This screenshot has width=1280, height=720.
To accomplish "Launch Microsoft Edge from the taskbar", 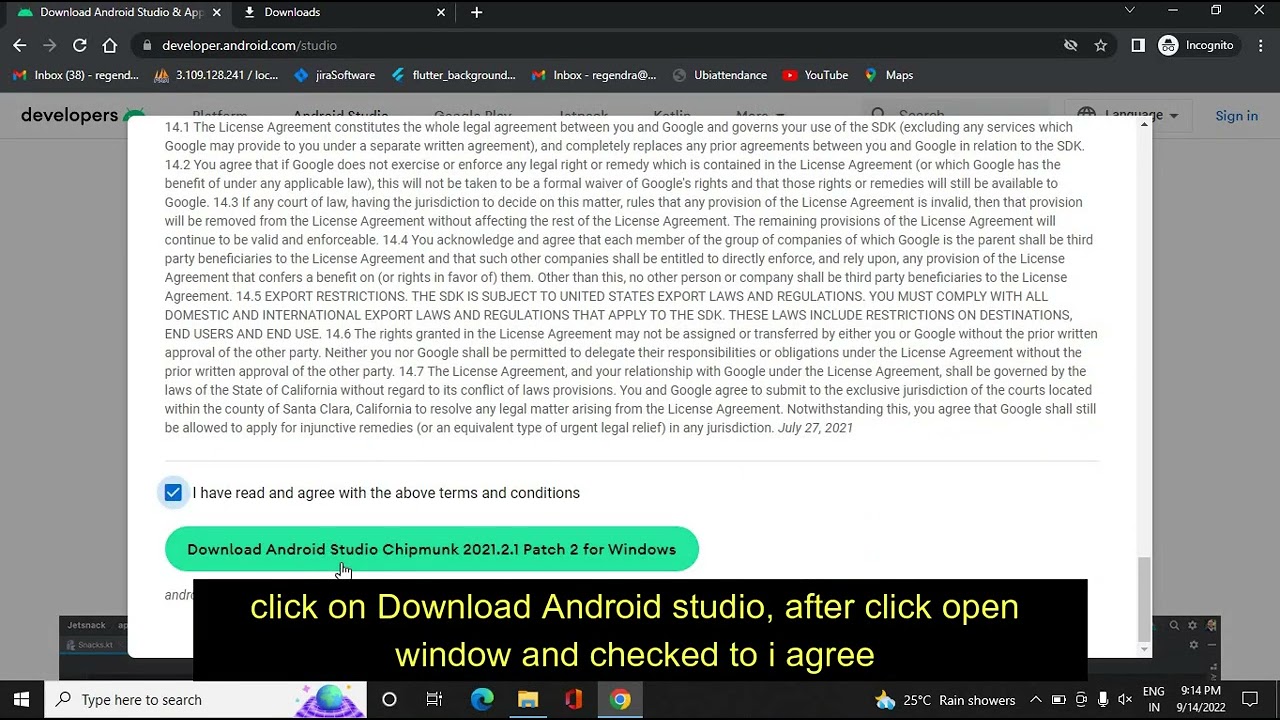I will [482, 700].
